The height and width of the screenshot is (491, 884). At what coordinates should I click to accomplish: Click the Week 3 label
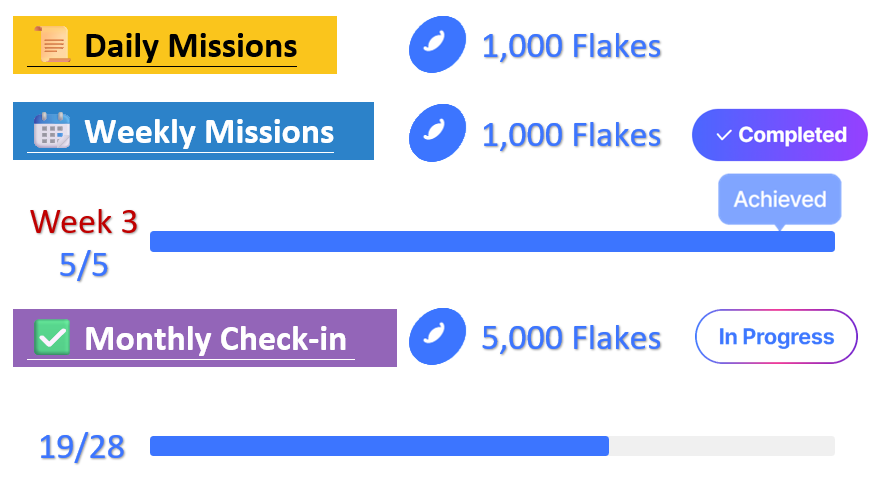pos(84,222)
